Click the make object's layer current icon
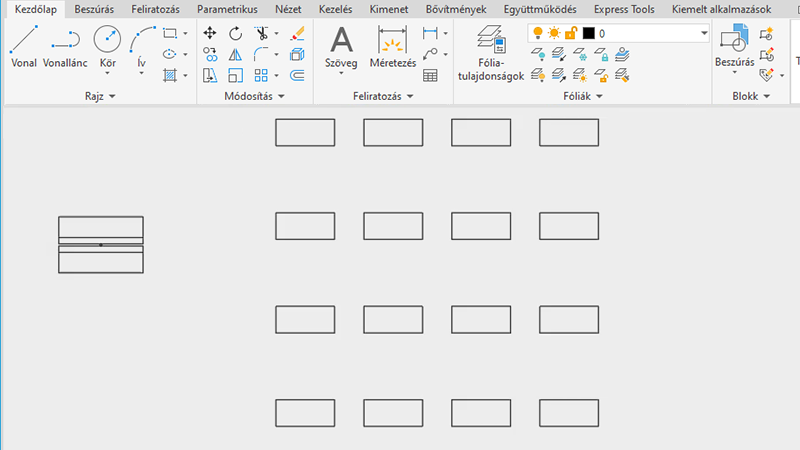800x450 pixels. click(622, 54)
